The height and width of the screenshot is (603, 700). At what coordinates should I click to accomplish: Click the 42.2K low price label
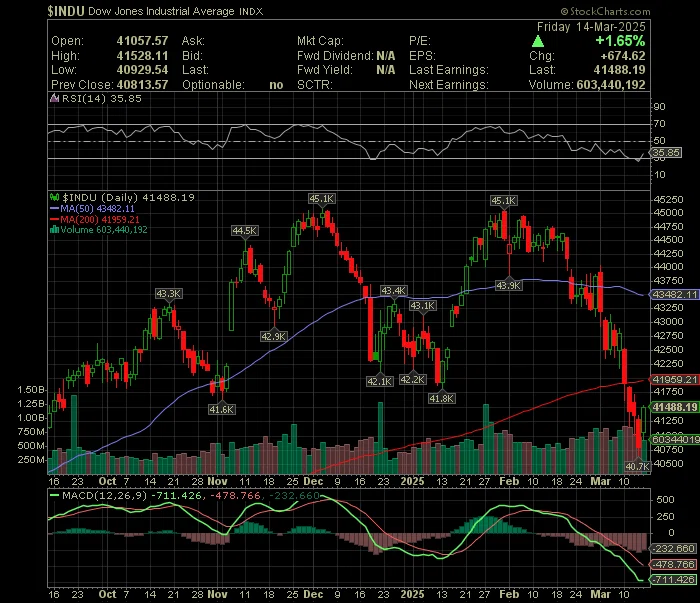[413, 380]
